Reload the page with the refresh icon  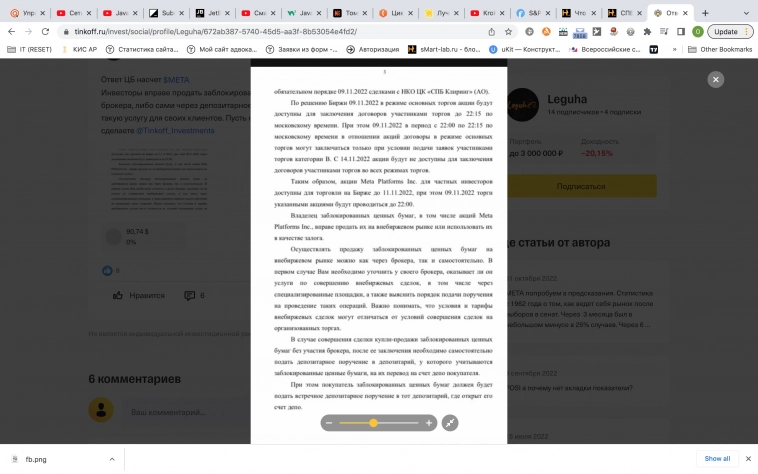47,31
